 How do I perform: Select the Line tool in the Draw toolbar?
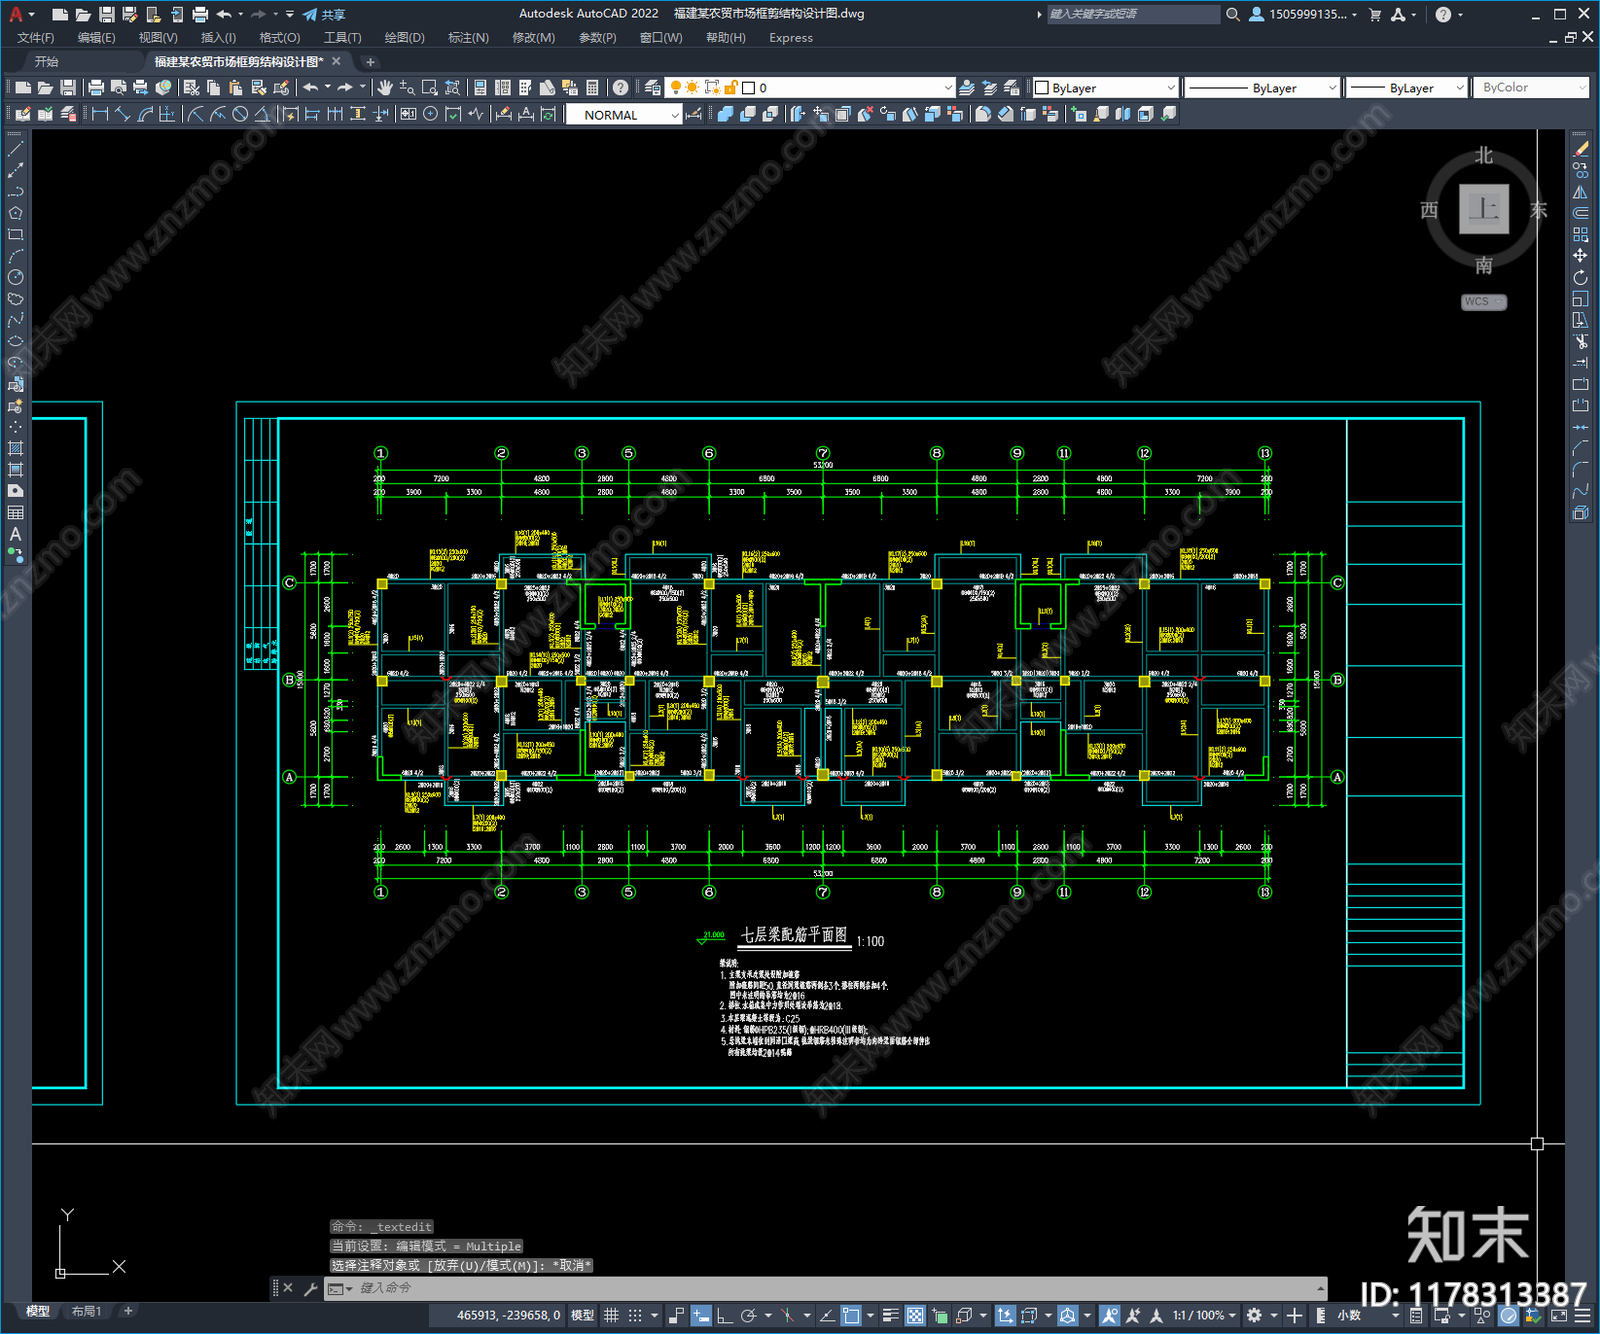point(15,149)
